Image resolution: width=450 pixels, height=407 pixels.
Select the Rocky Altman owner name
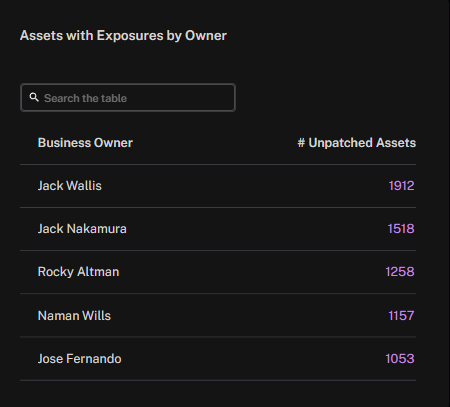tap(78, 272)
